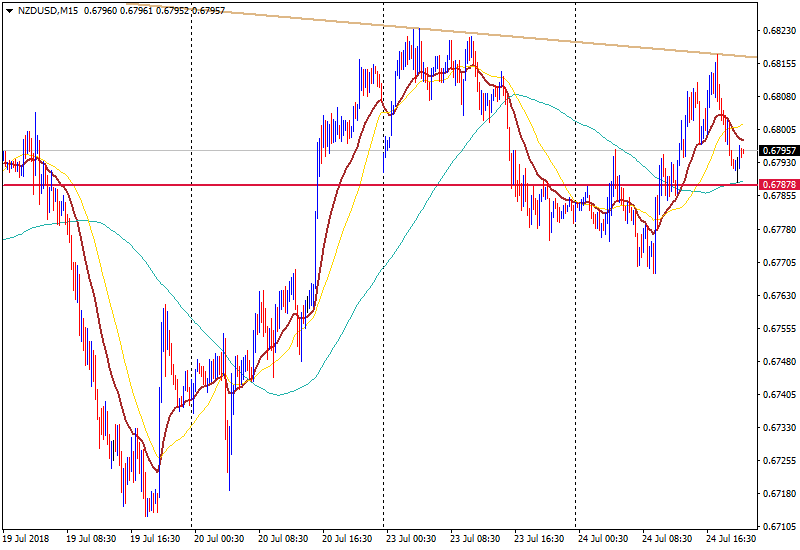Click price axis value 0.67105
Viewport: 800px width, 550px height.
coord(779,526)
